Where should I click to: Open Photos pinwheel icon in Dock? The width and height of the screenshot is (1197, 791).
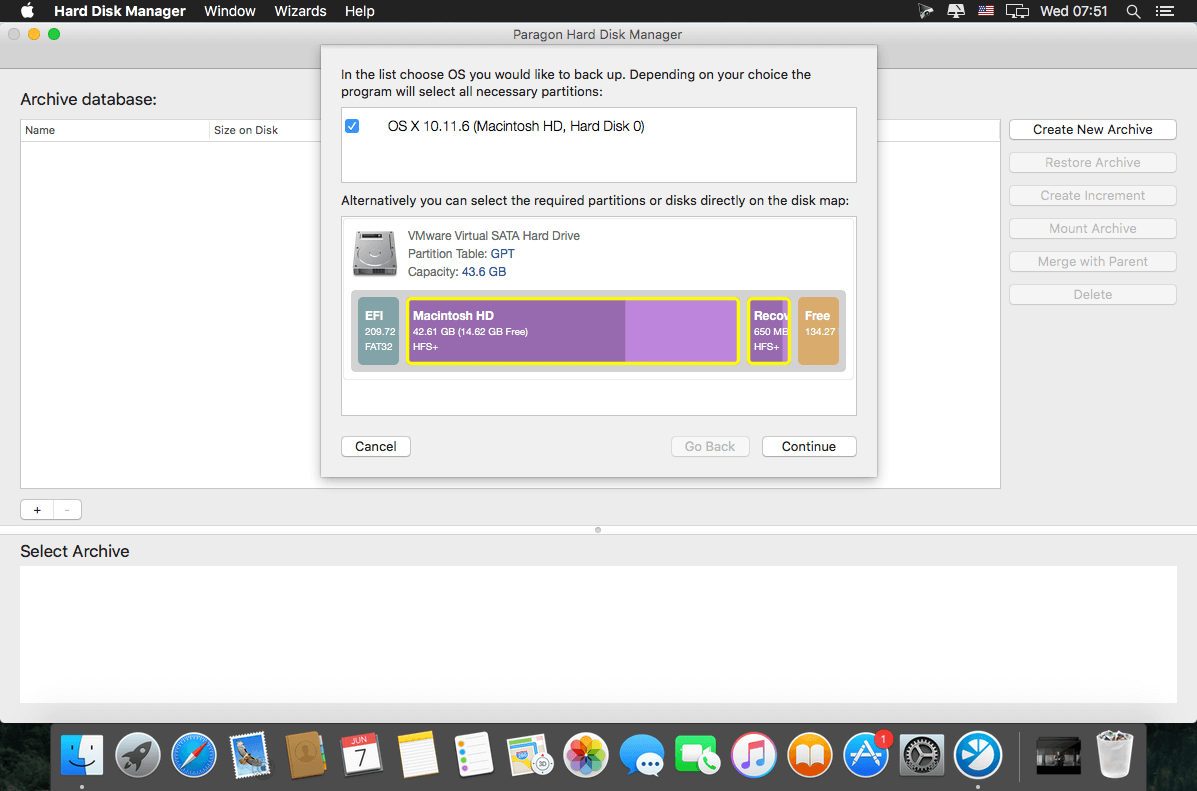pos(586,755)
